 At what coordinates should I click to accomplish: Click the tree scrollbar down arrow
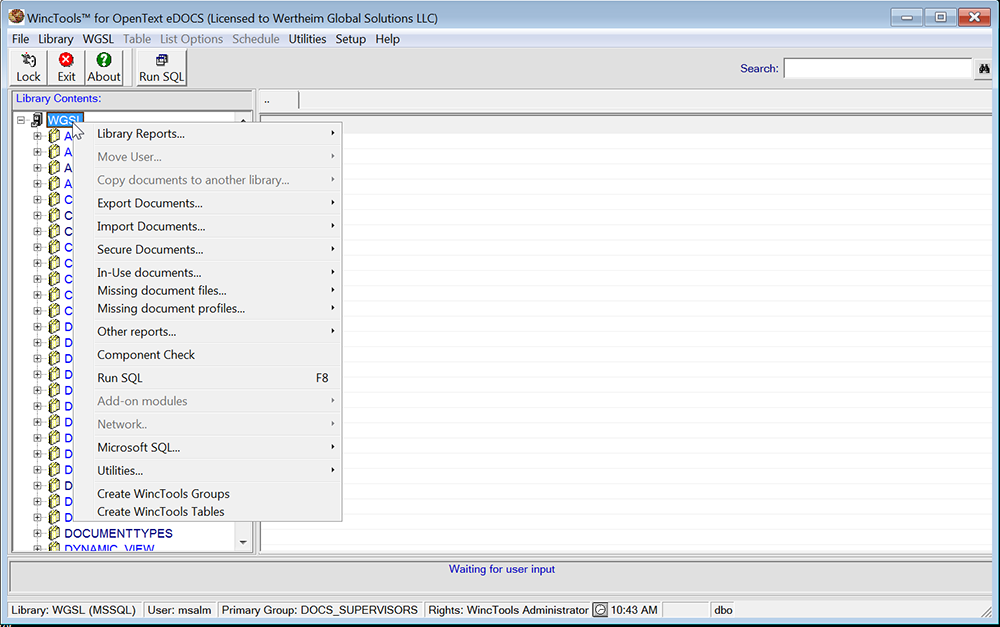pyautogui.click(x=243, y=542)
